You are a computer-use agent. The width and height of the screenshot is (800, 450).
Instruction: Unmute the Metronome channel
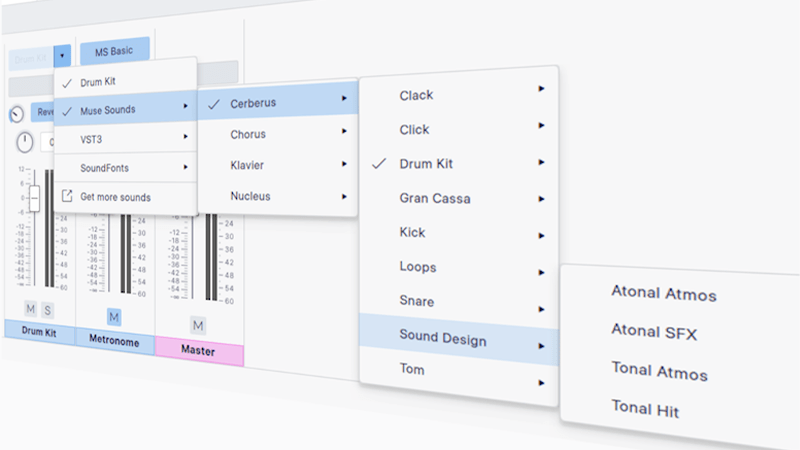click(x=113, y=317)
